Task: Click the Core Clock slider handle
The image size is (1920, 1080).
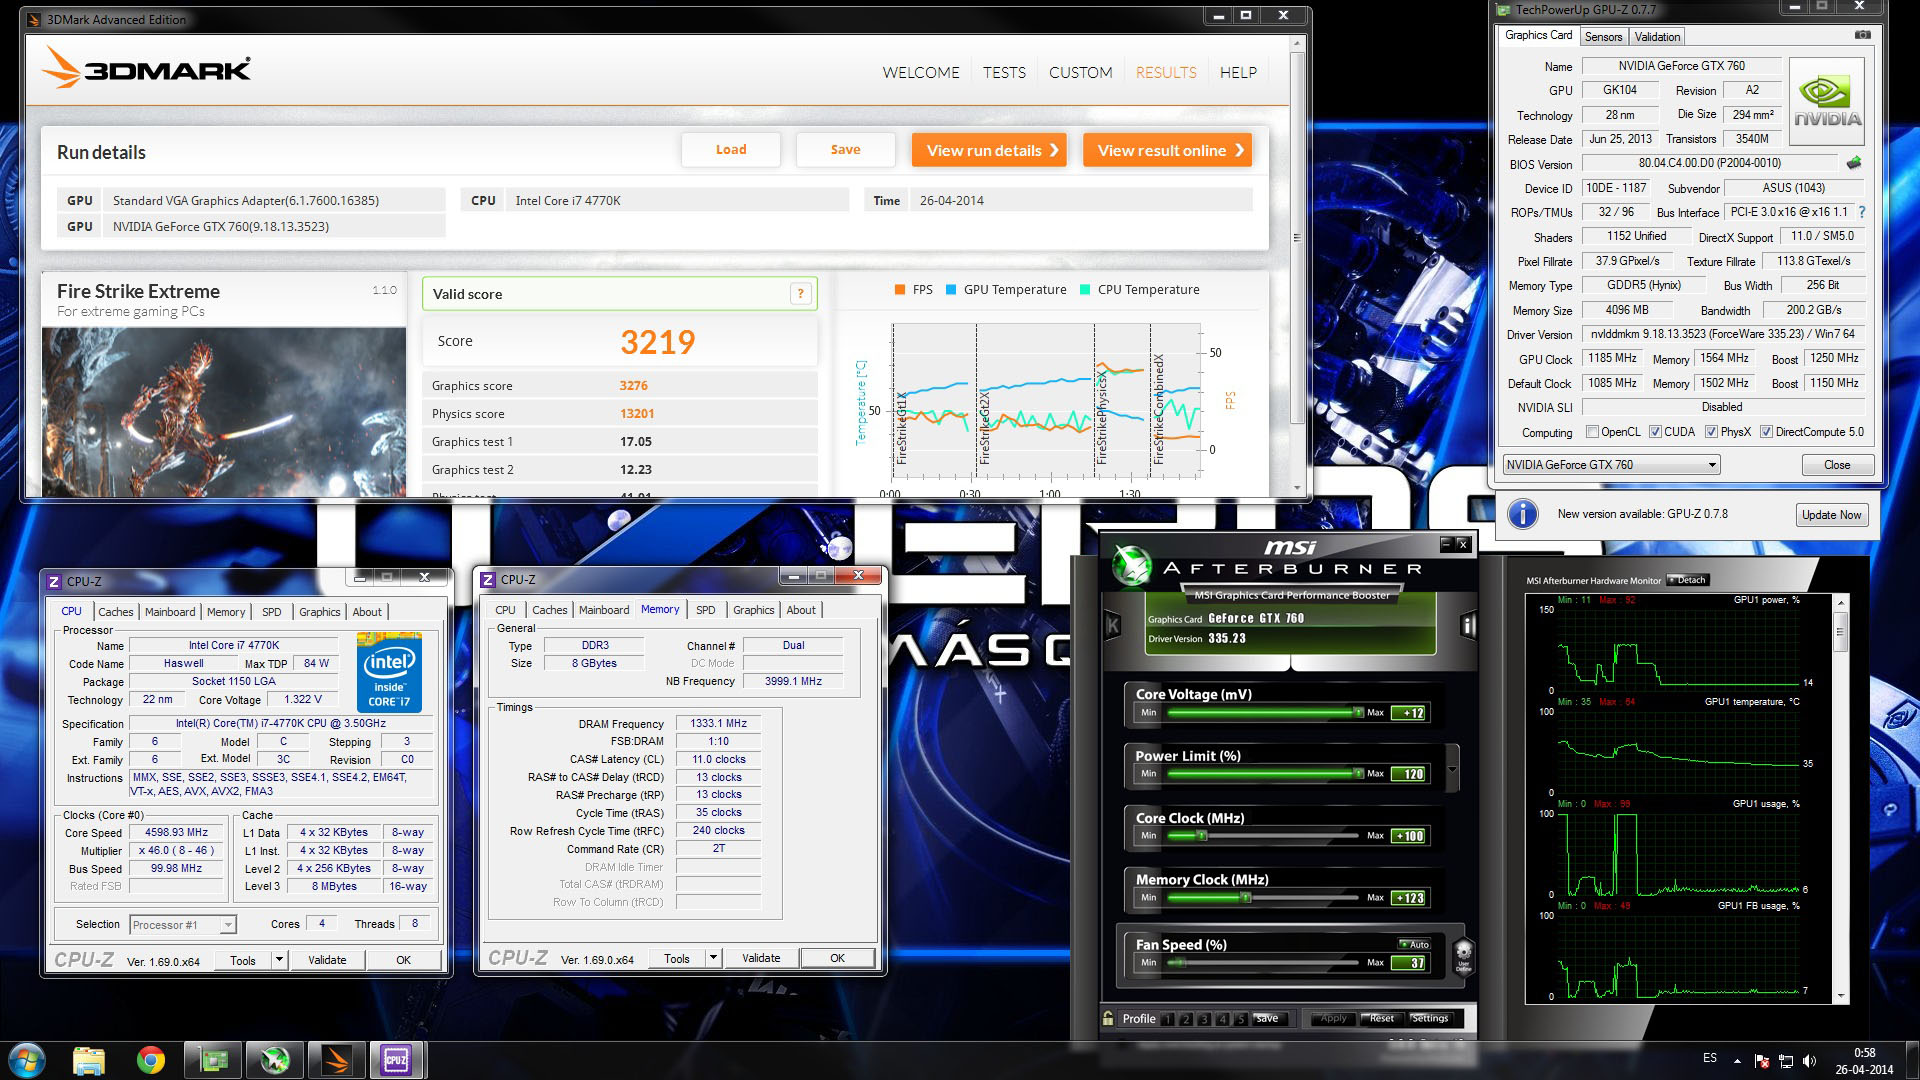Action: click(x=1202, y=836)
